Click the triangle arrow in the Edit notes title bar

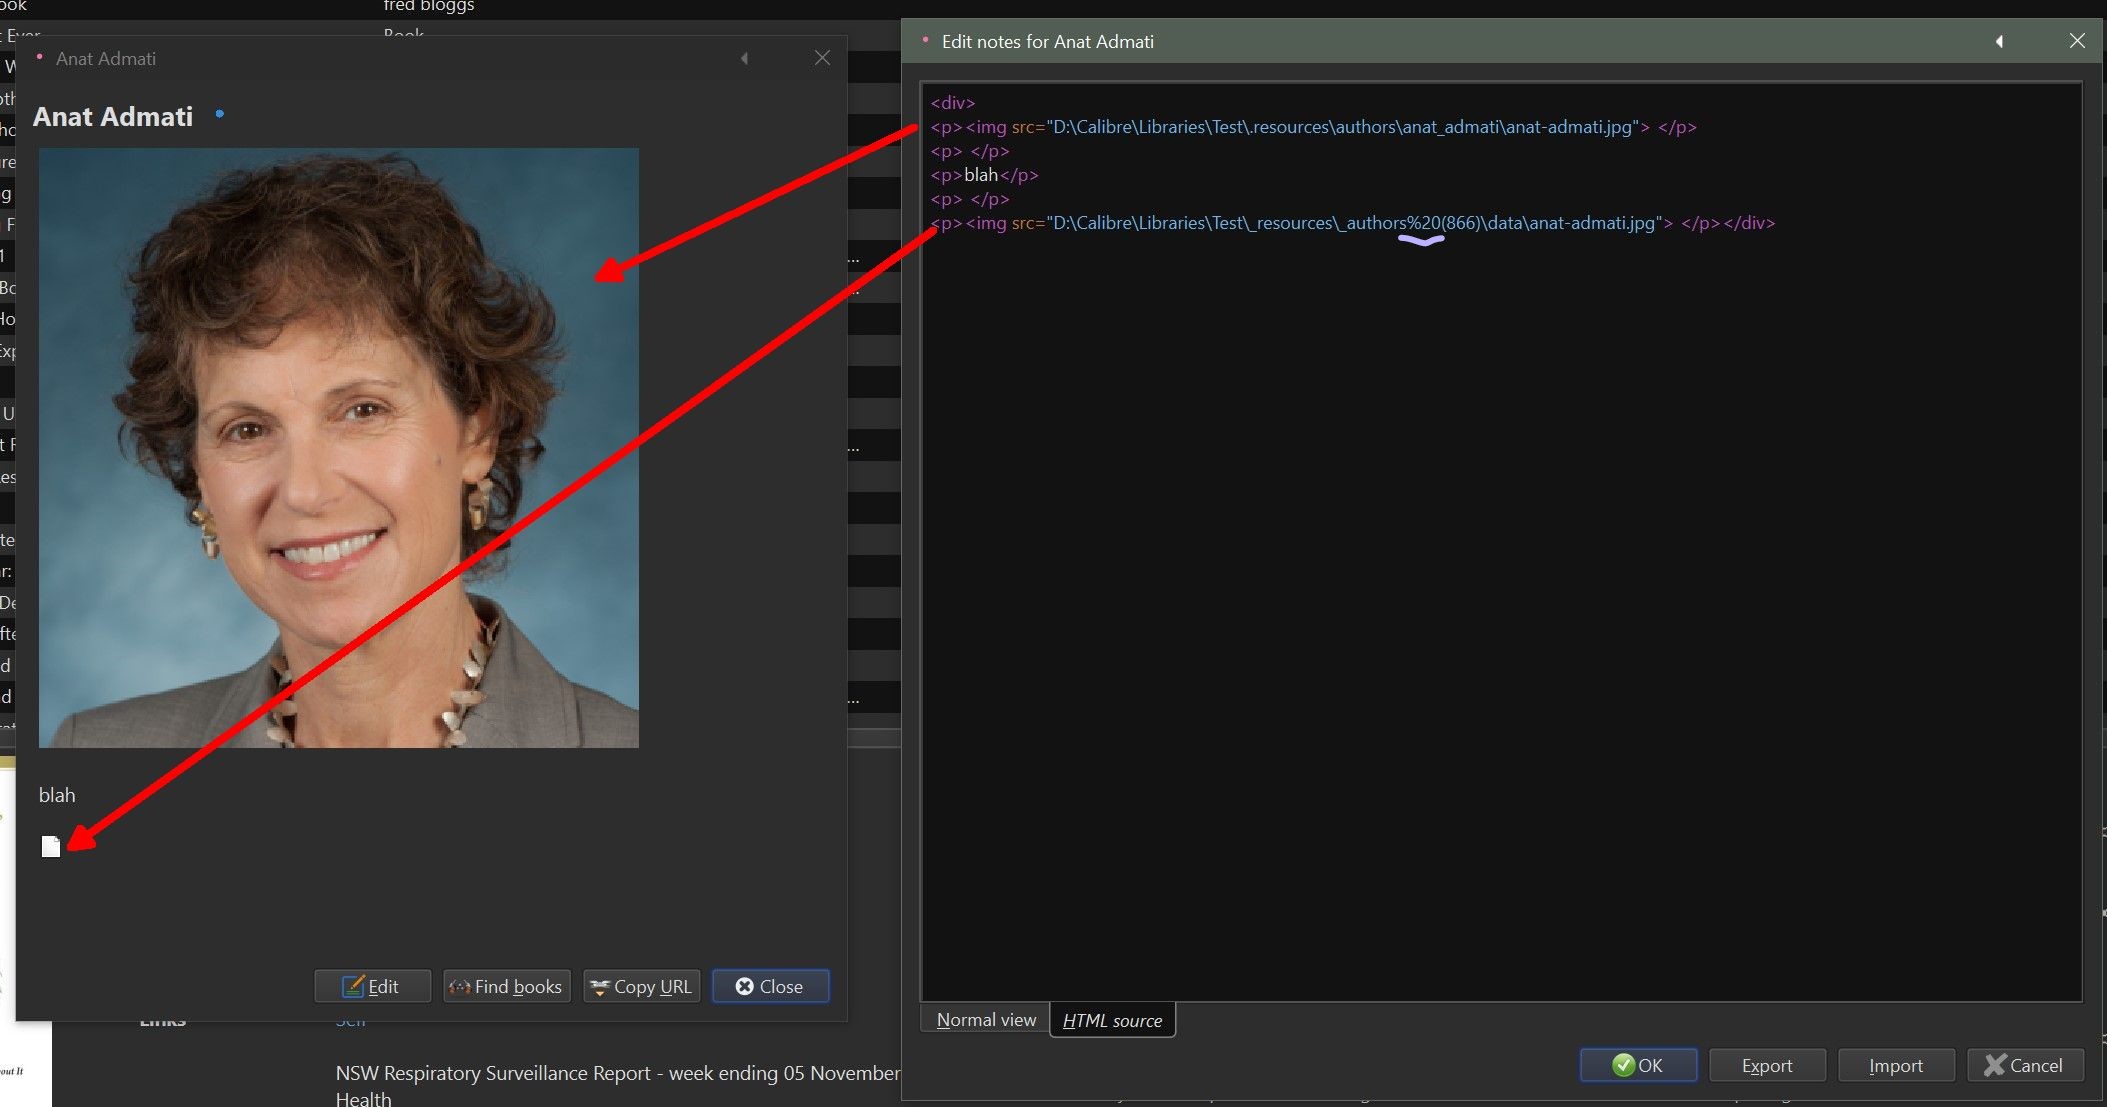tap(1999, 41)
